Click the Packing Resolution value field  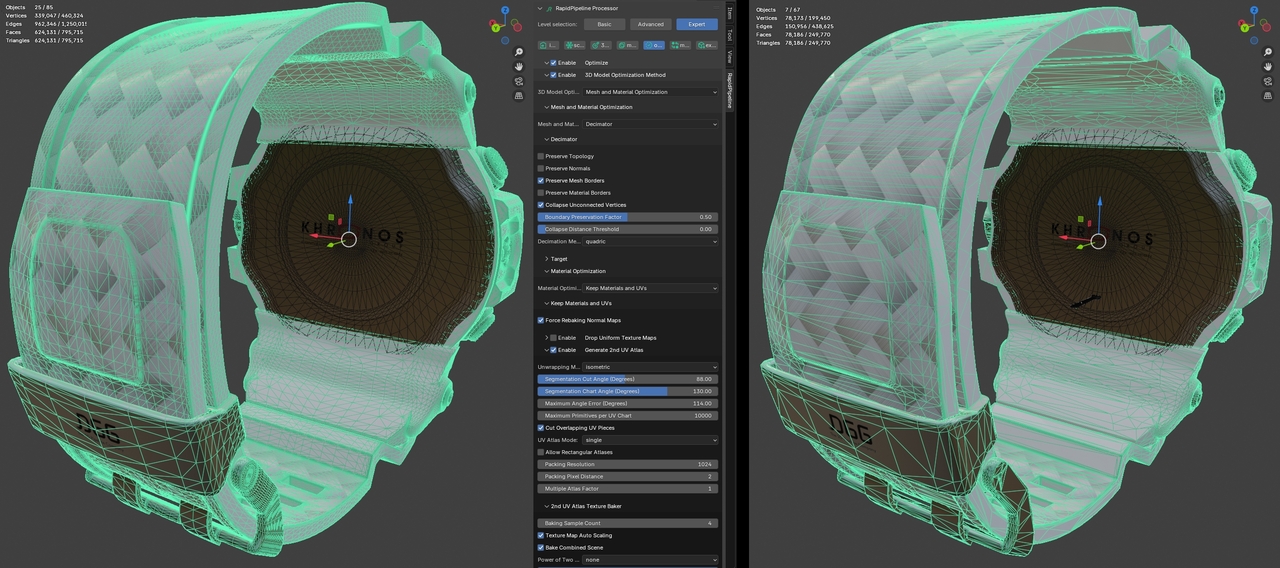pyautogui.click(x=628, y=464)
